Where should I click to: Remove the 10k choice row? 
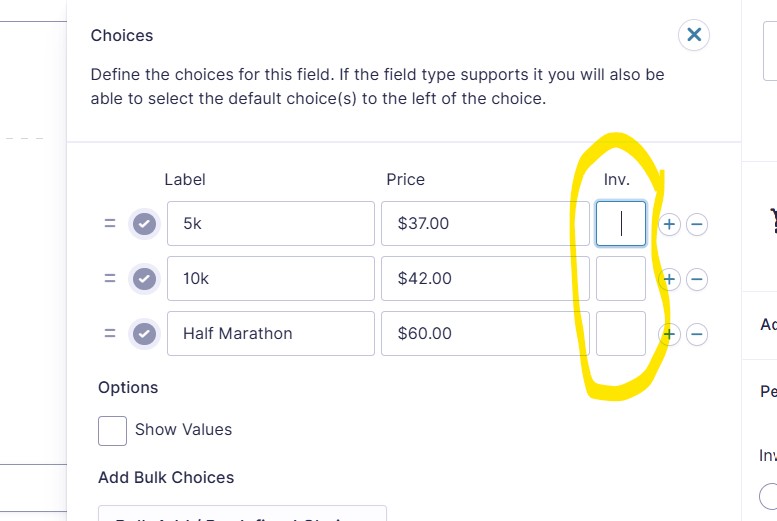point(697,279)
